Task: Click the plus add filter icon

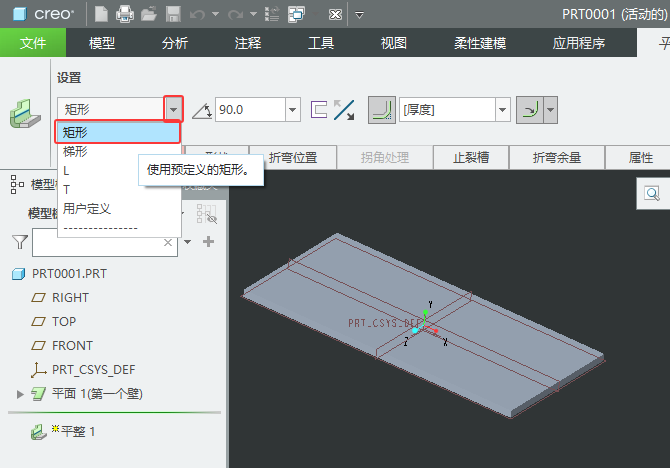Action: pos(208,241)
